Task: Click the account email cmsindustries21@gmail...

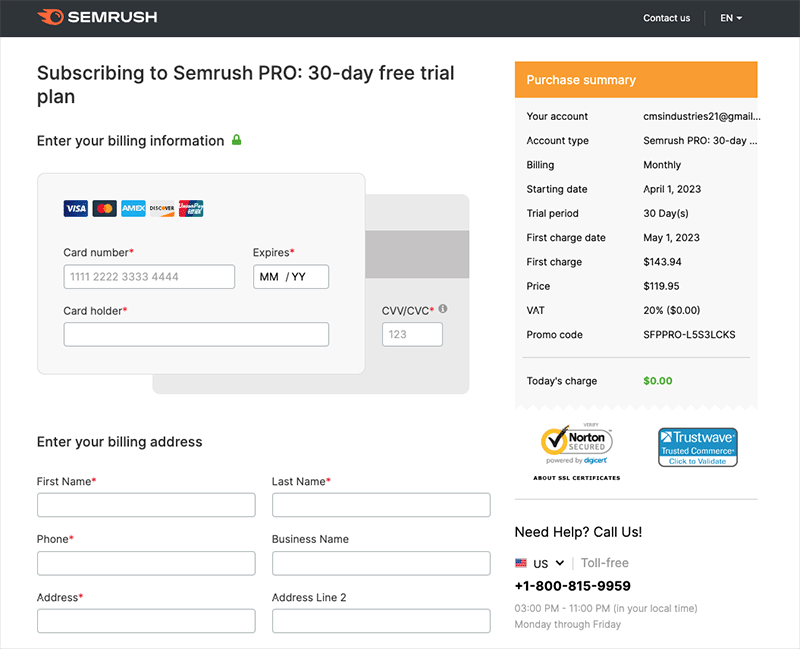Action: pyautogui.click(x=702, y=116)
